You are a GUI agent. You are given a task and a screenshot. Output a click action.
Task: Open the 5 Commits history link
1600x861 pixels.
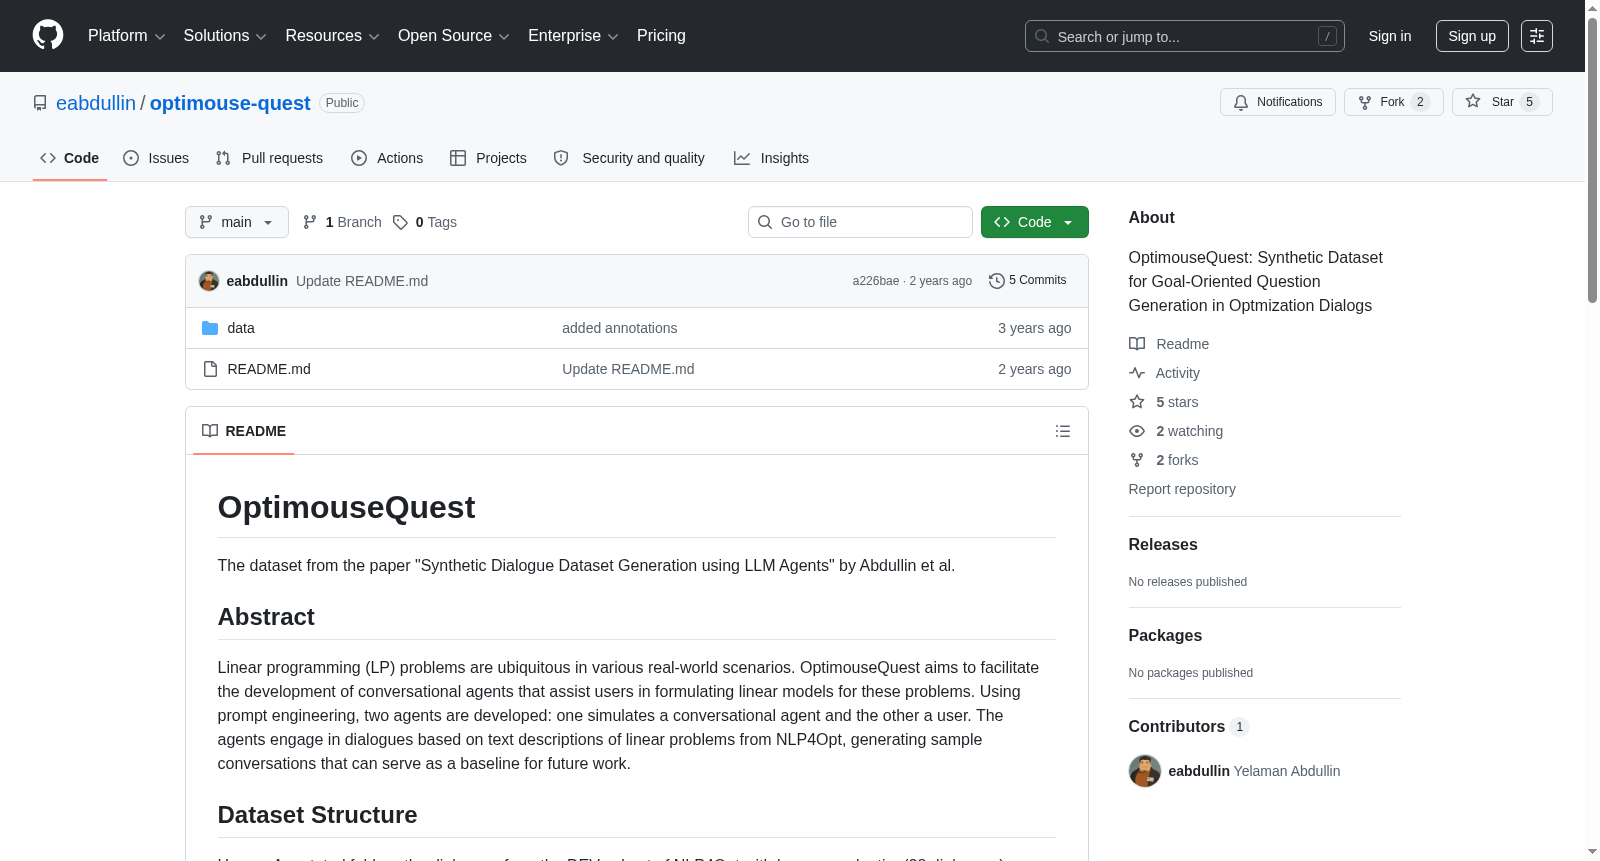[1028, 280]
